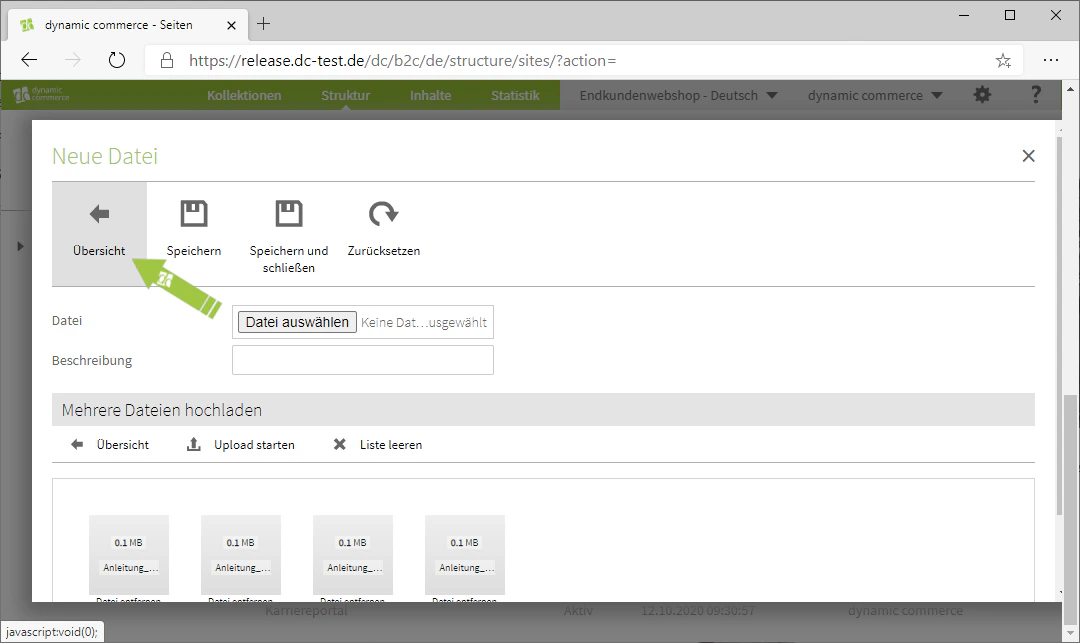Open browser settings and more menu
Screen dimensions: 1080x643
1050,61
